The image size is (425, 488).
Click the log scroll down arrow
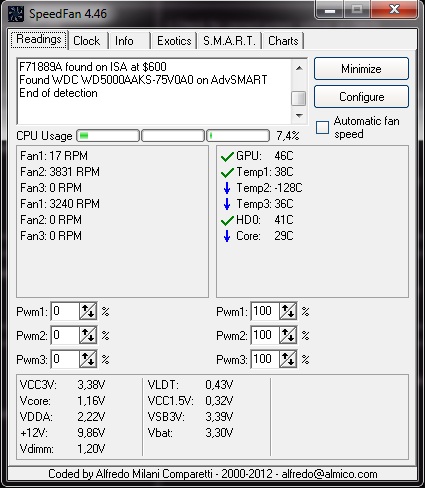point(299,116)
